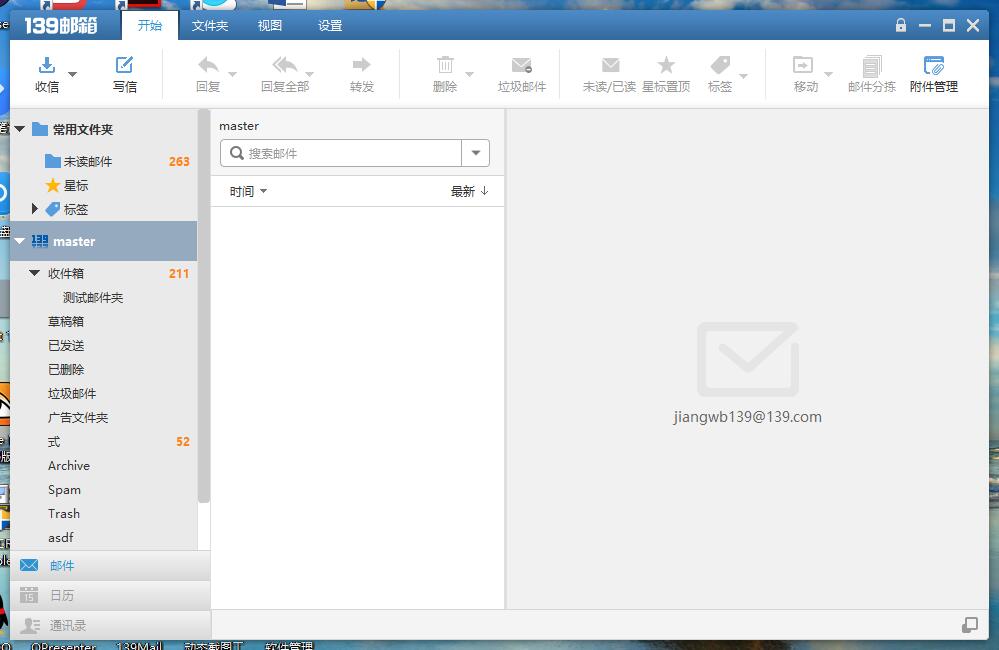Click the 标签 tag toolbar icon

720,65
